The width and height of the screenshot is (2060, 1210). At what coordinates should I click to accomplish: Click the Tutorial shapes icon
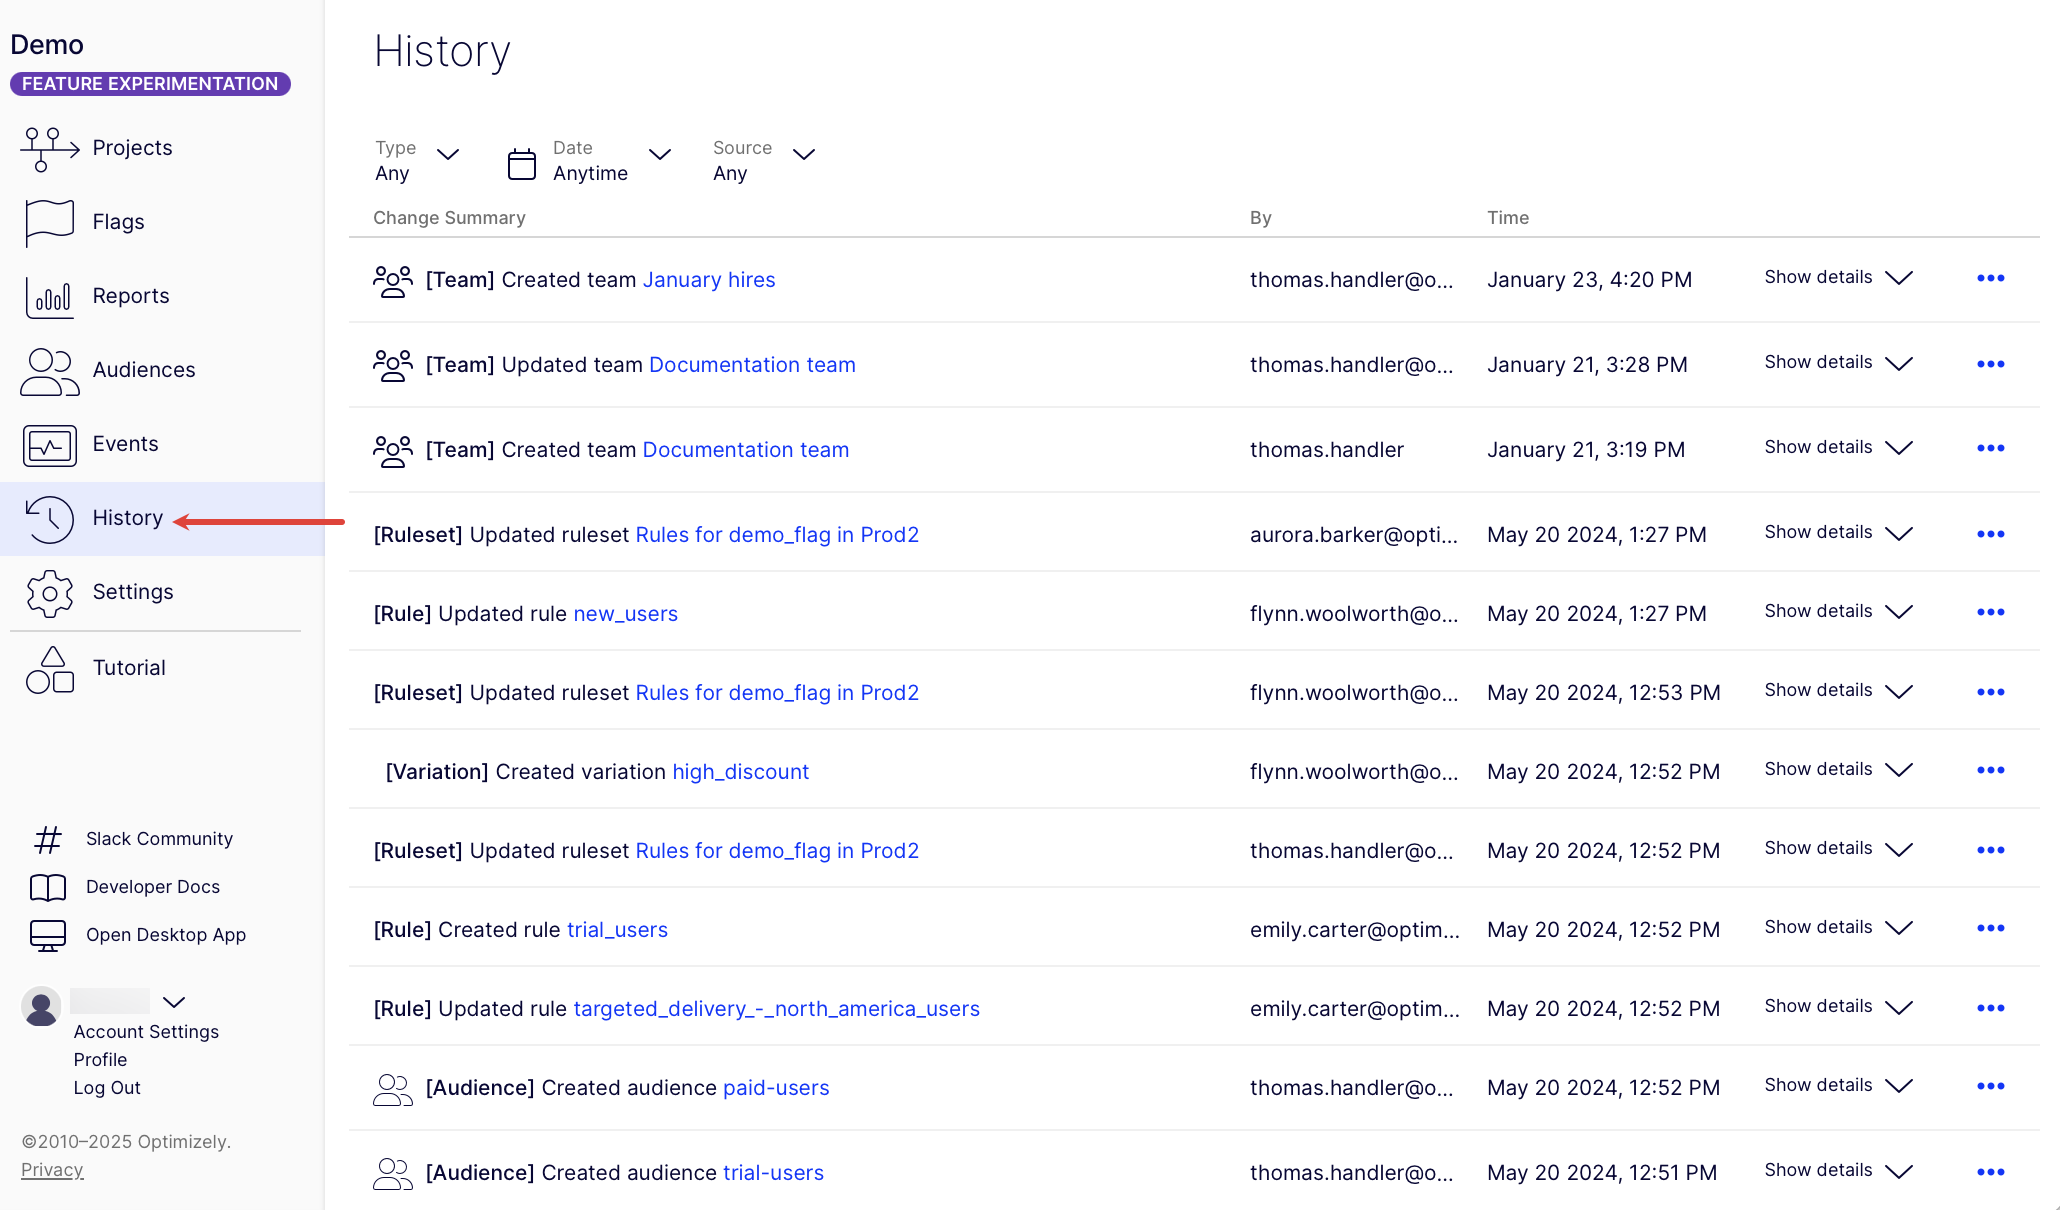[47, 668]
